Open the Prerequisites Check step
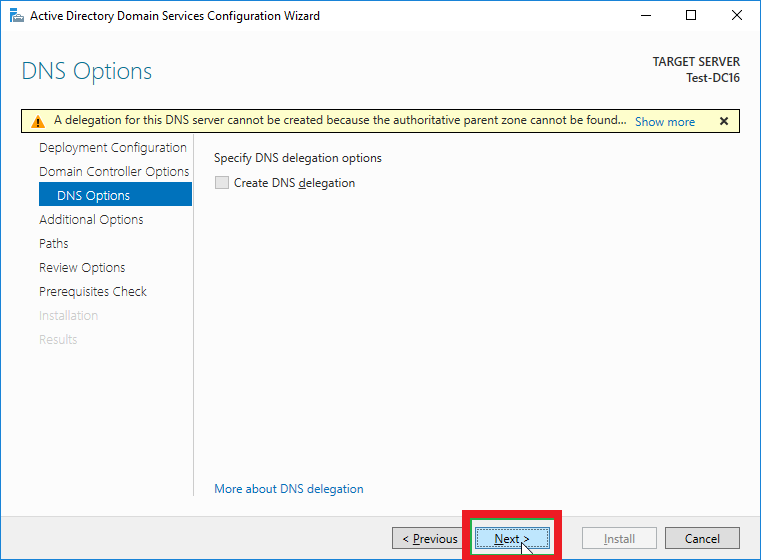The height and width of the screenshot is (560, 761). (x=93, y=291)
